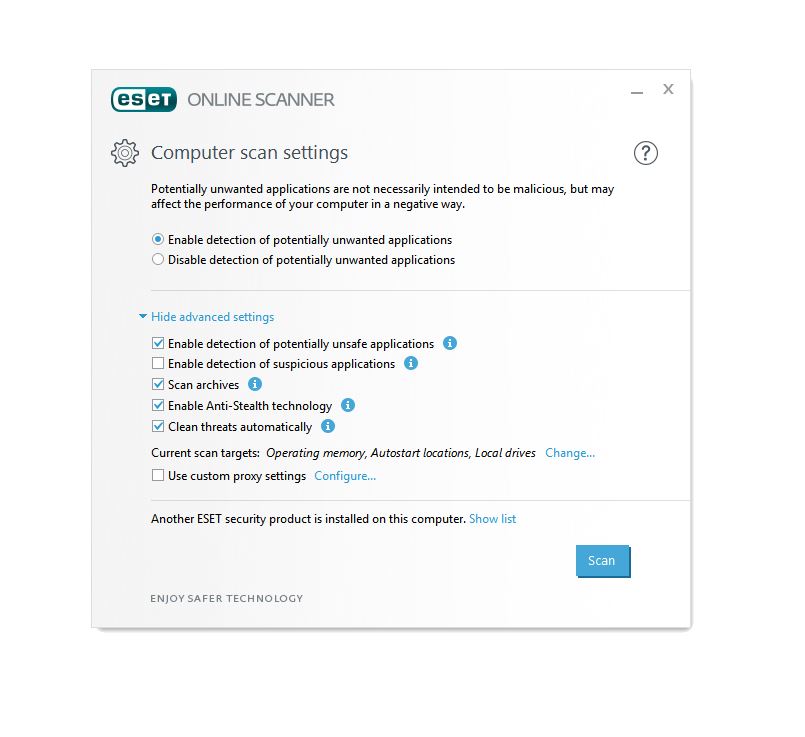Uncheck Enable detection of potentially unsafe applications
The height and width of the screenshot is (737, 805).
click(x=158, y=344)
